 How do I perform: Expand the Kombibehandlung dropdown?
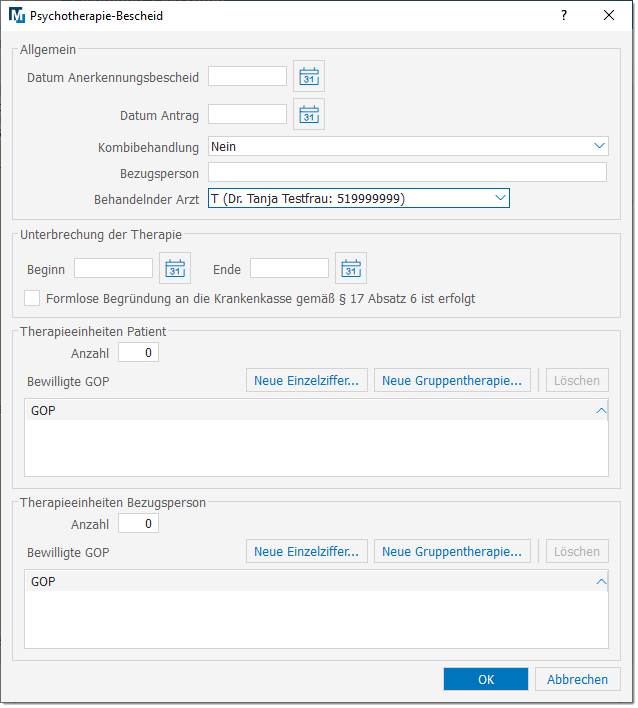tap(599, 146)
